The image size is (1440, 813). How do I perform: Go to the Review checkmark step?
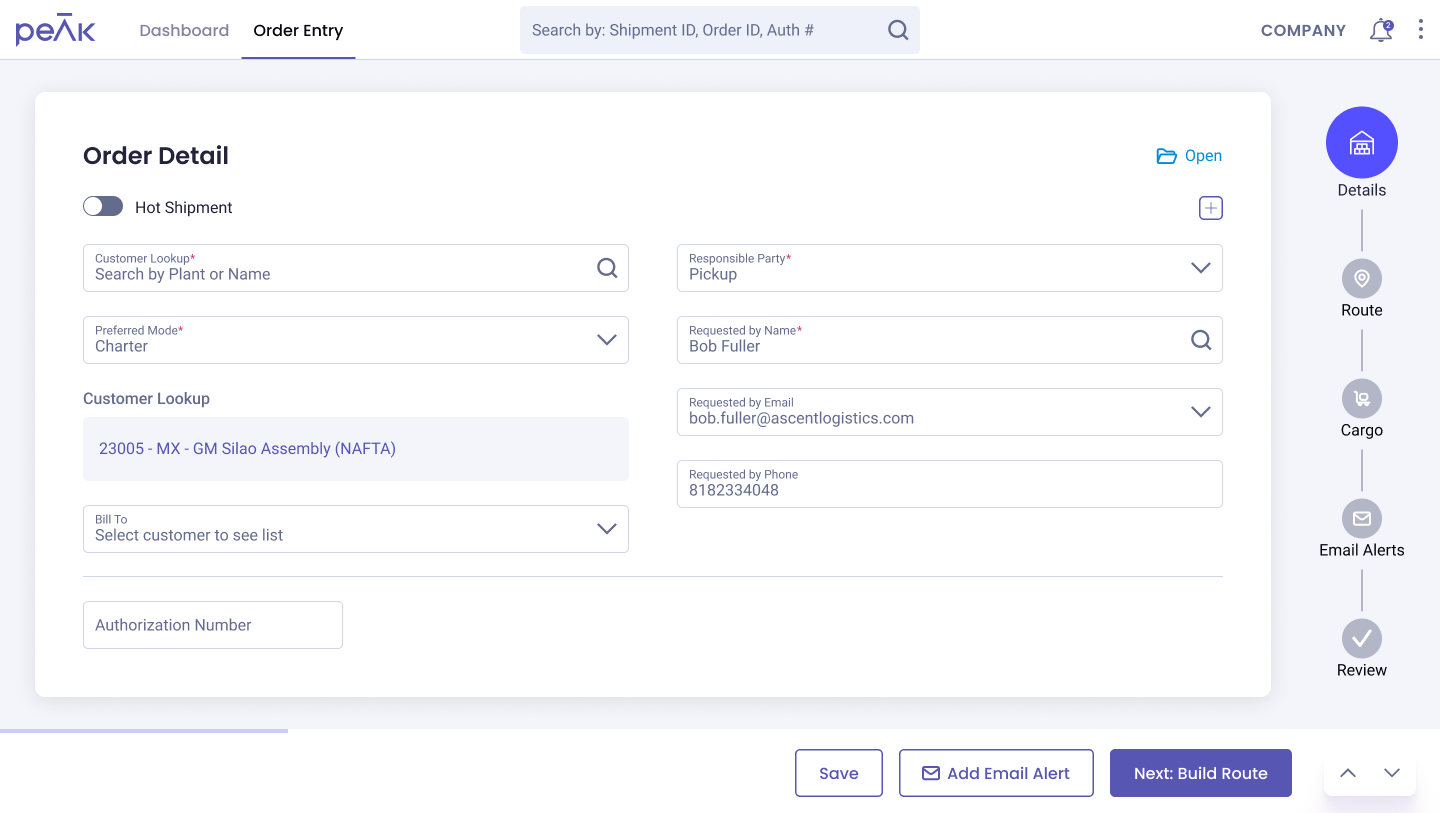coord(1362,638)
